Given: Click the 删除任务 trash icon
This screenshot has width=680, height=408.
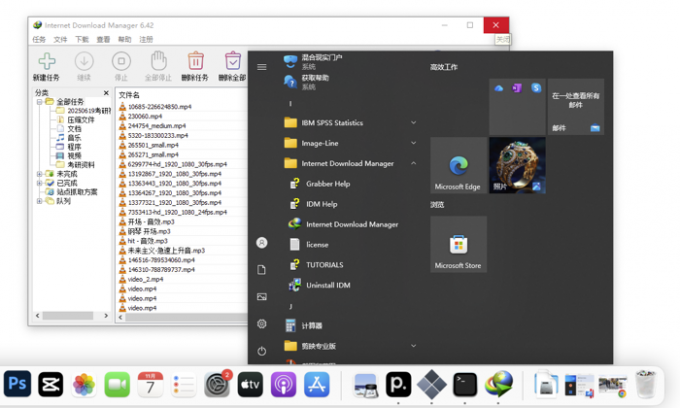Looking at the screenshot, I should click(x=195, y=61).
